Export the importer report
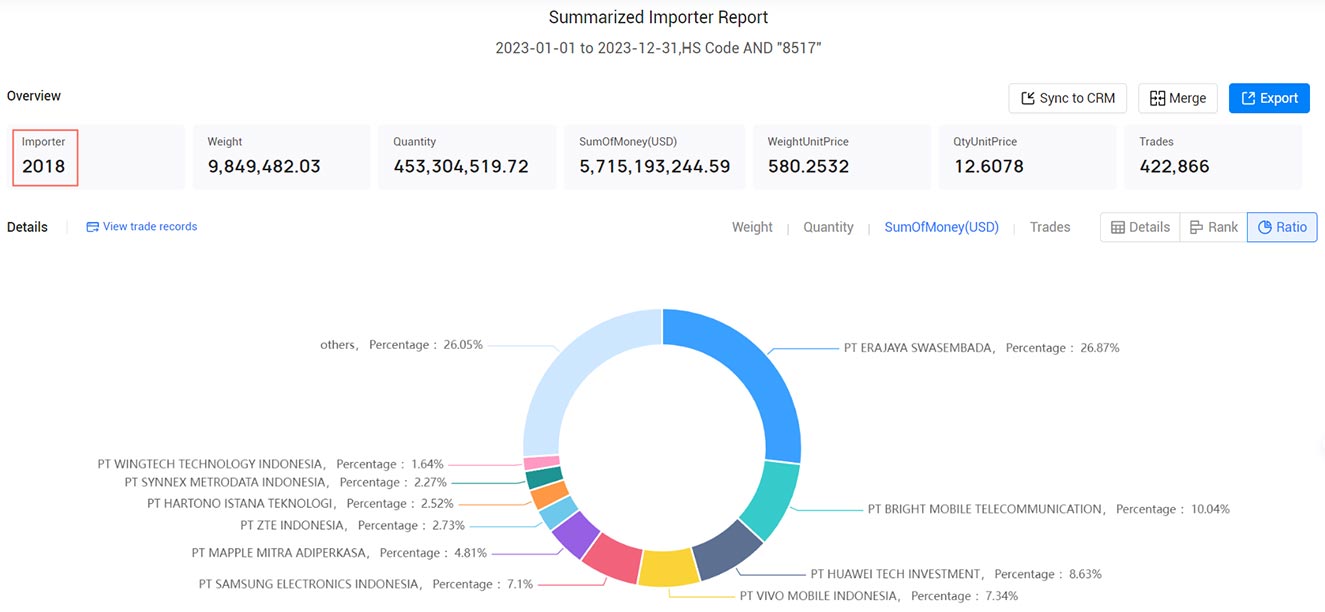1325x612 pixels. point(1269,98)
